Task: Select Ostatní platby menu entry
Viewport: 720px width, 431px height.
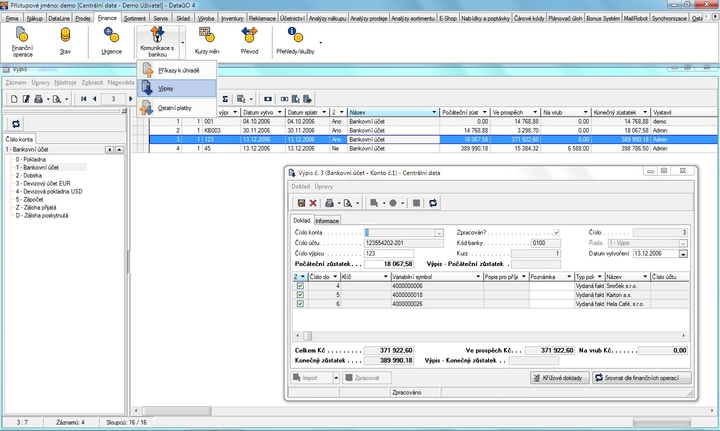Action: click(x=177, y=108)
